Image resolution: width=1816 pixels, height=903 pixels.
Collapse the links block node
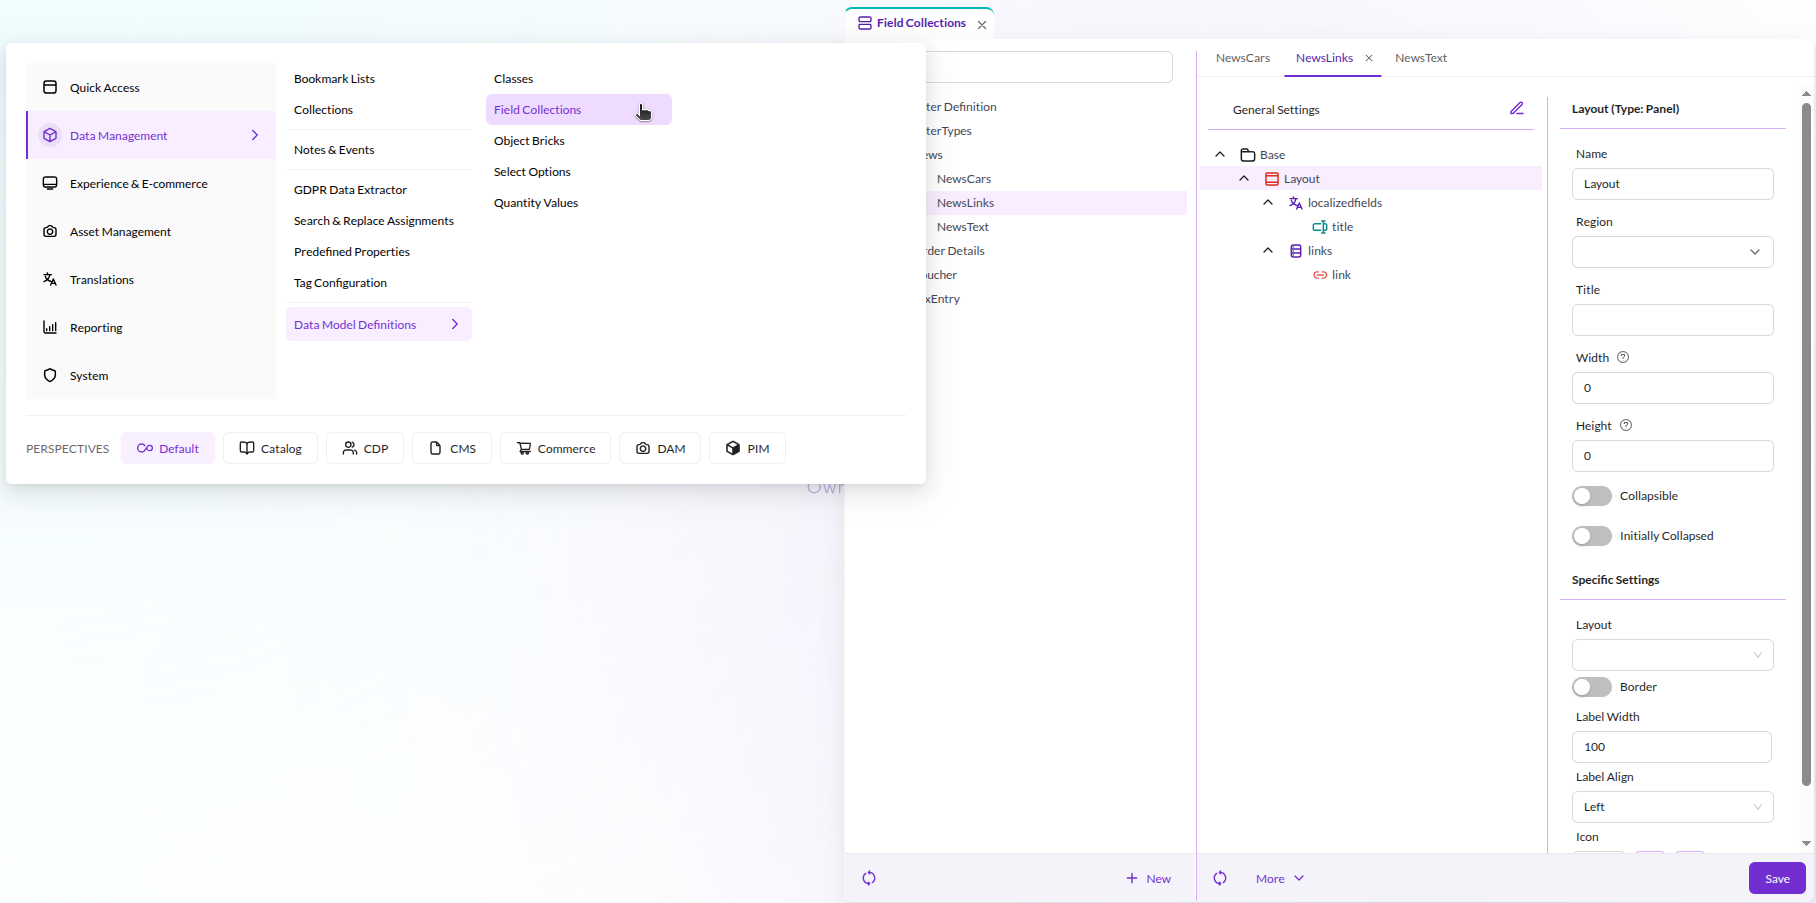coord(1268,250)
